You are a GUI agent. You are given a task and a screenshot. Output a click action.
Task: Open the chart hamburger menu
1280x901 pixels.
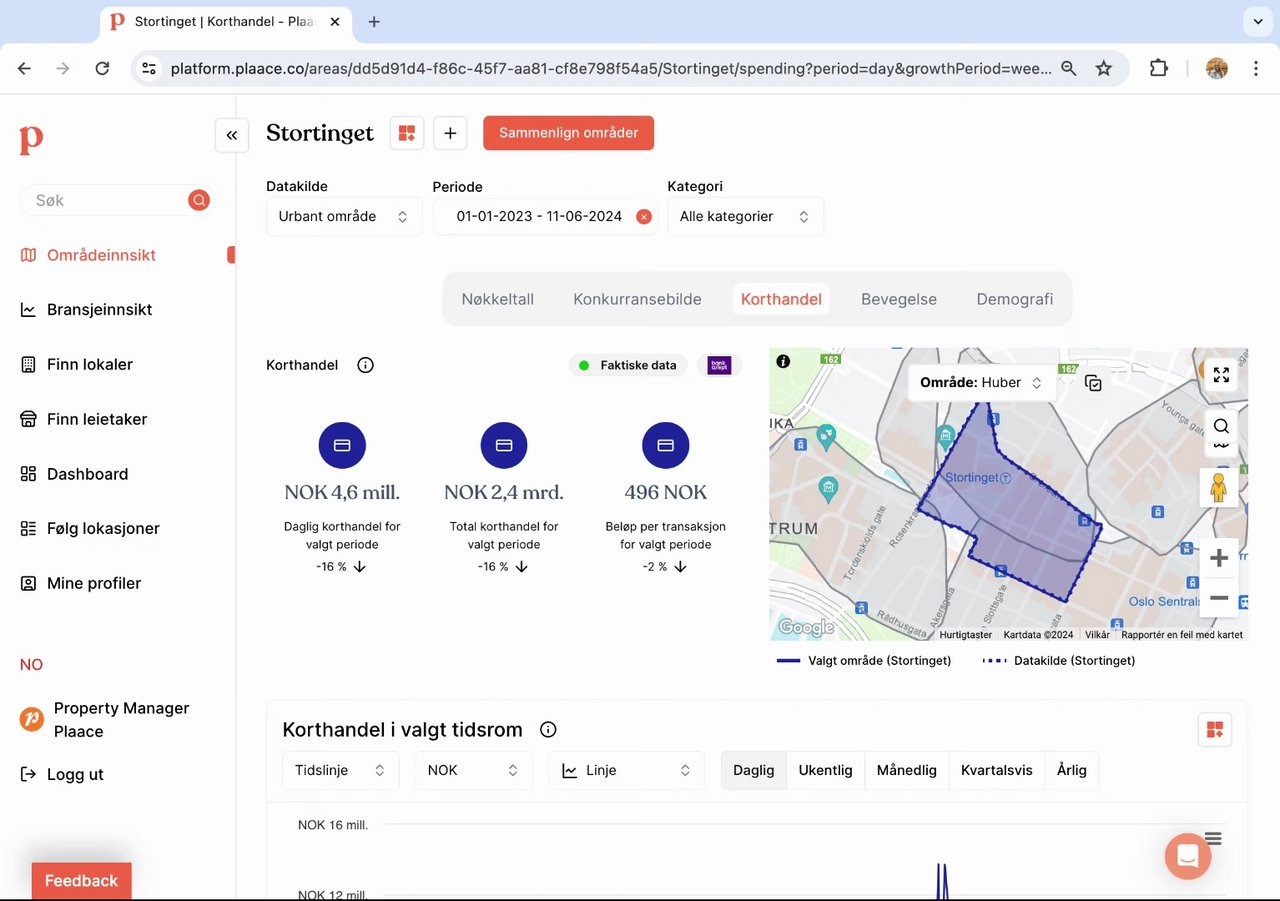[x=1213, y=838]
